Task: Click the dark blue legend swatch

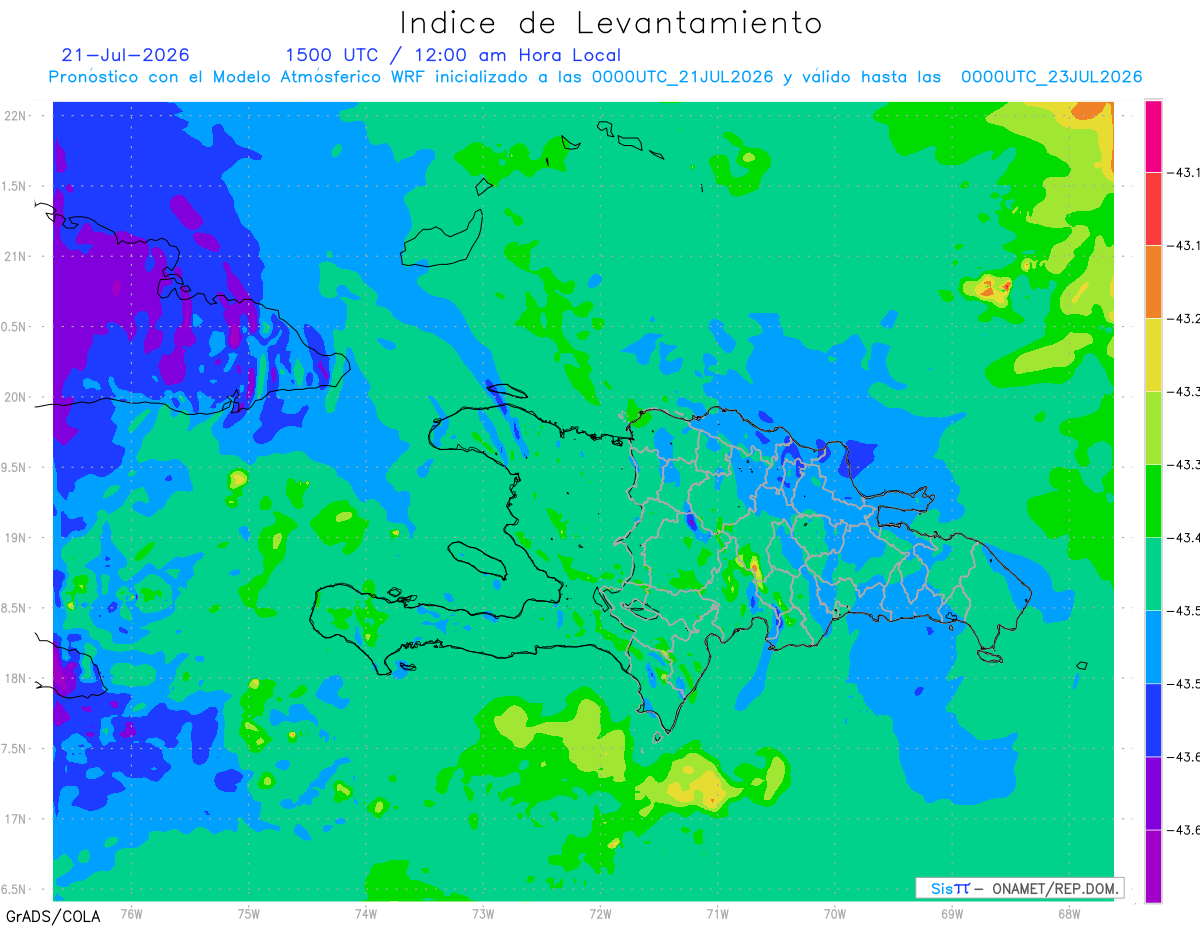Action: 1153,720
